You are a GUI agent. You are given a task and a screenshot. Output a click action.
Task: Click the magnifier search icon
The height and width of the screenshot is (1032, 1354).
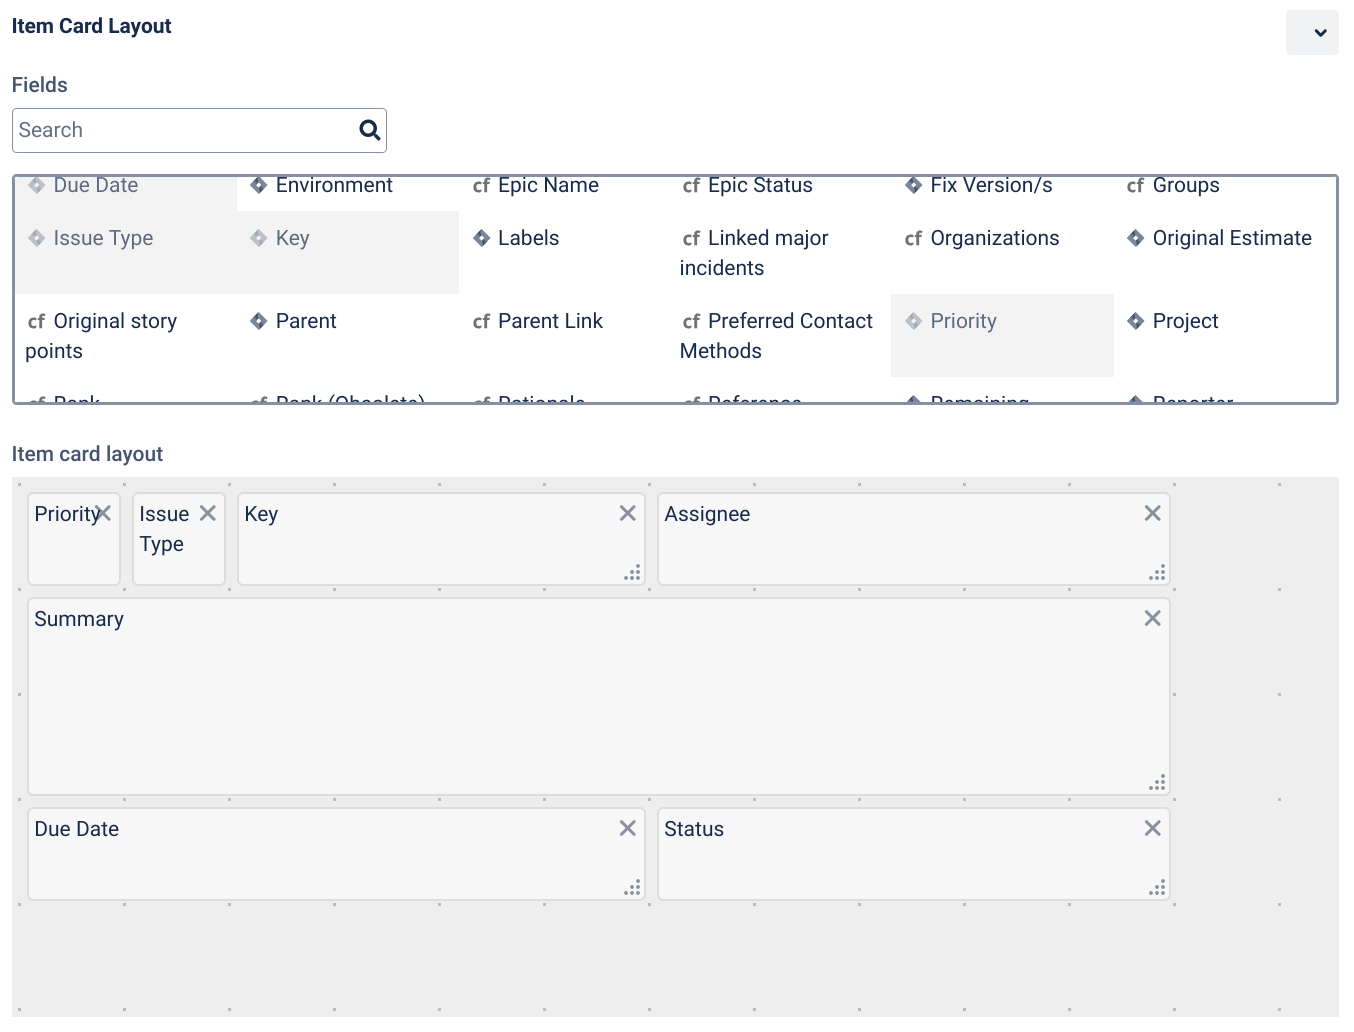[x=370, y=130]
